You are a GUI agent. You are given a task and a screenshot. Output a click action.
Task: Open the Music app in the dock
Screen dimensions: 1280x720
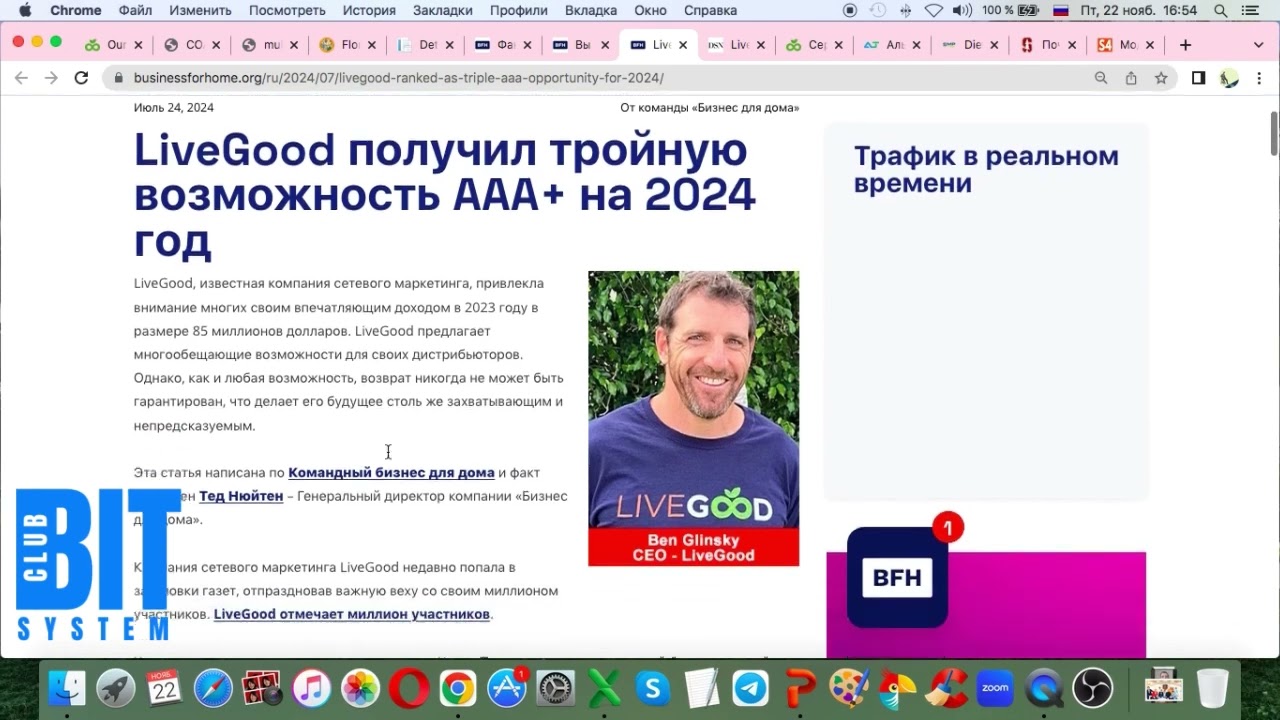[x=311, y=688]
